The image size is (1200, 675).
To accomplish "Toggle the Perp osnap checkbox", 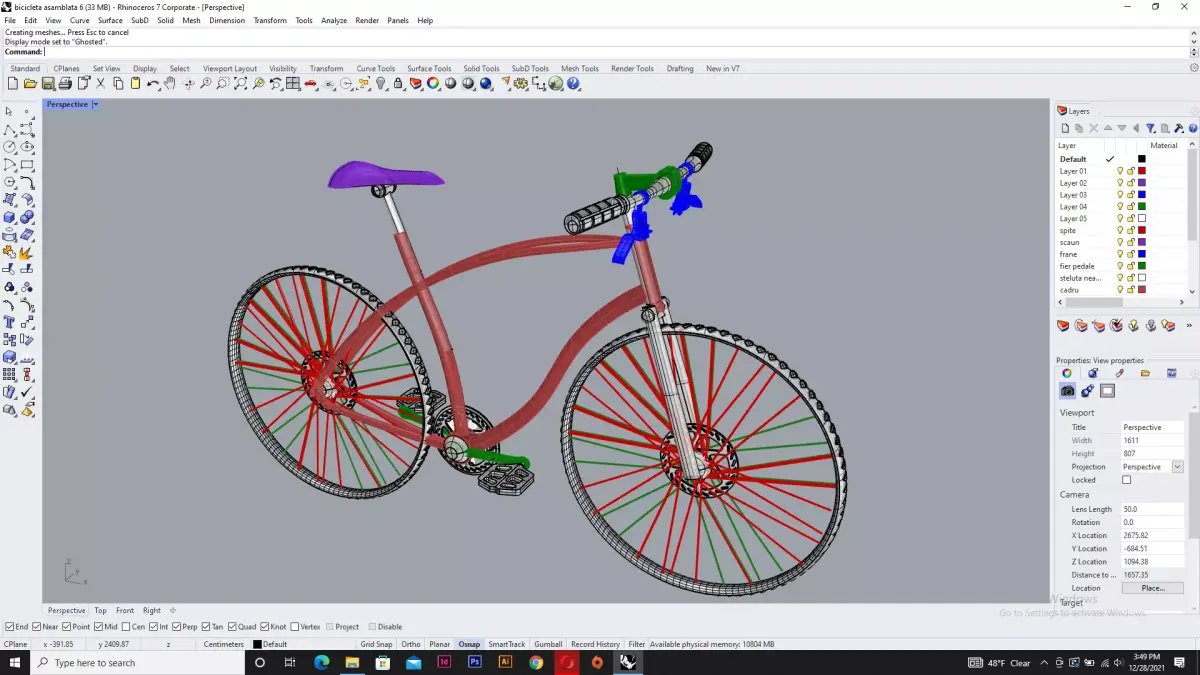I will [x=176, y=627].
